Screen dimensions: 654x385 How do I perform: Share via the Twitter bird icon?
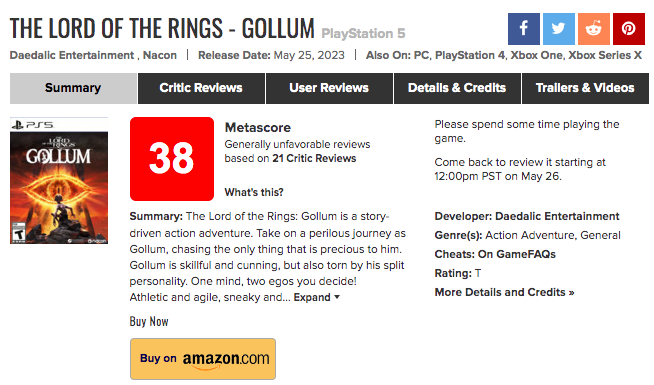[559, 29]
